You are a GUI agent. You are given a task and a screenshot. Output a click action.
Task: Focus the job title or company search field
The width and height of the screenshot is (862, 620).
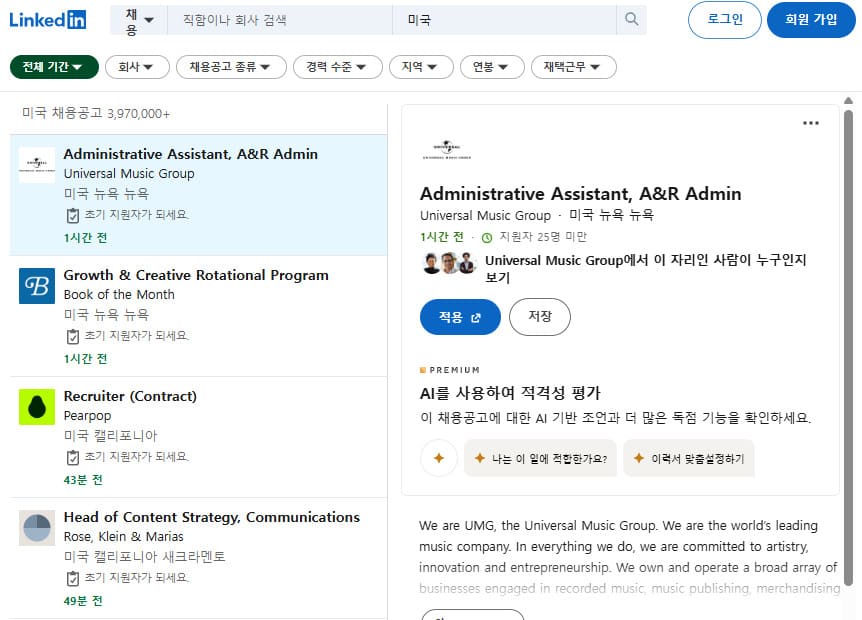(x=280, y=20)
